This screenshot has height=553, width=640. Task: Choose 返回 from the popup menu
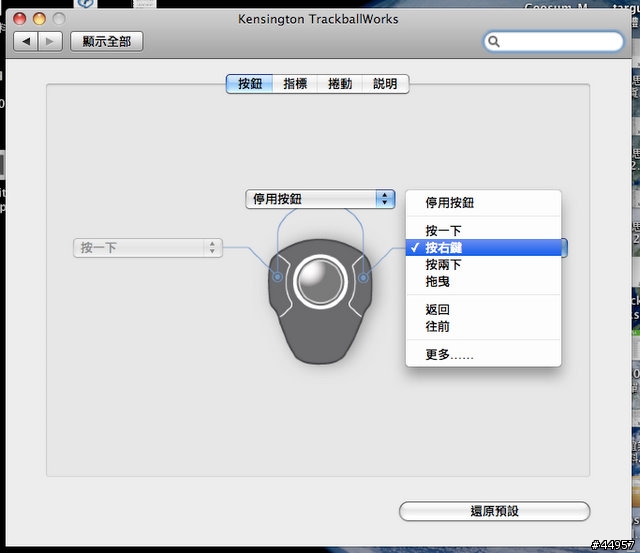coord(483,309)
